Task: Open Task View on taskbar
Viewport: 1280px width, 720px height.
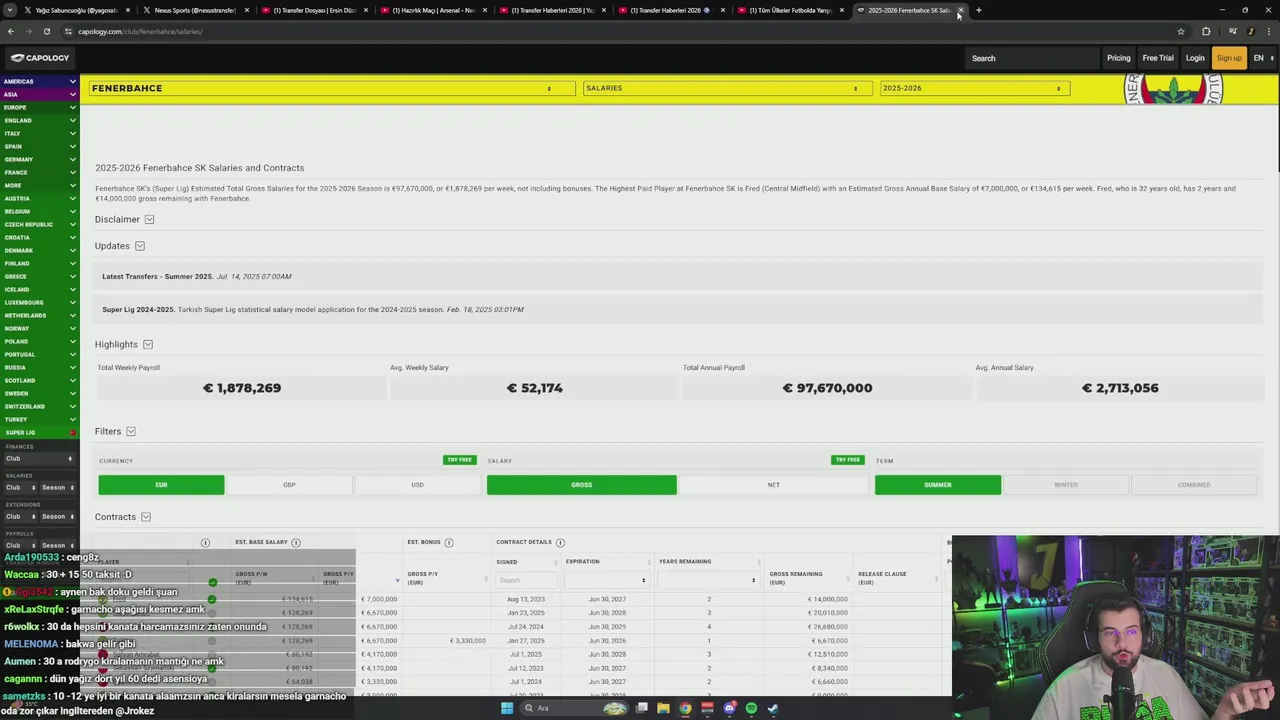Action: 641,708
